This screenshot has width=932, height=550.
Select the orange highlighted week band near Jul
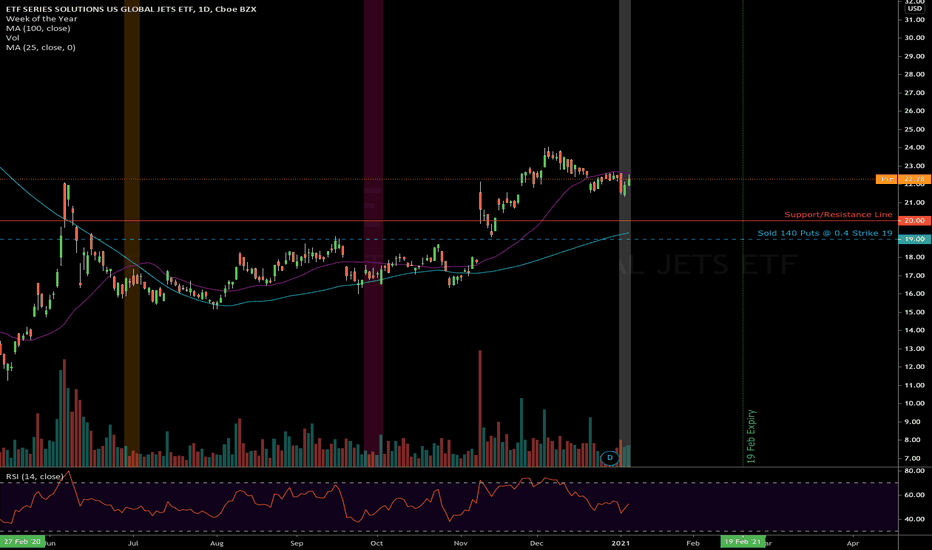coord(131,233)
